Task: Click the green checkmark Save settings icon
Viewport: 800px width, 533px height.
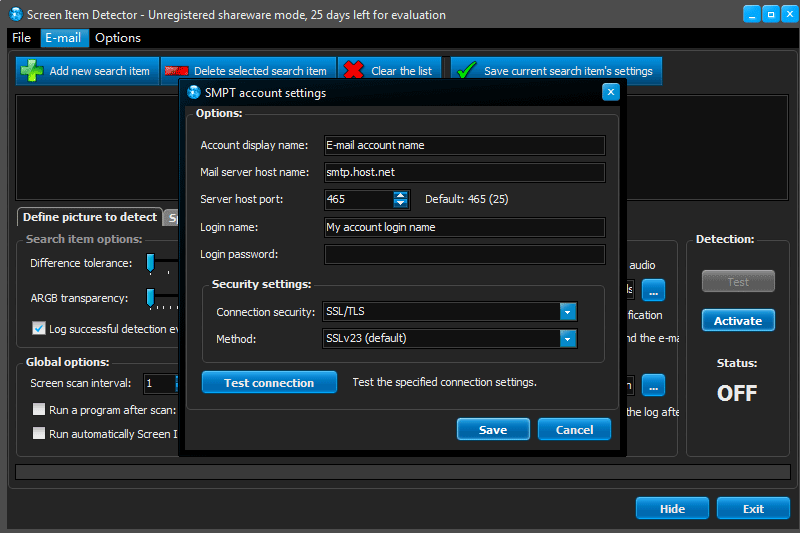Action: 467,70
